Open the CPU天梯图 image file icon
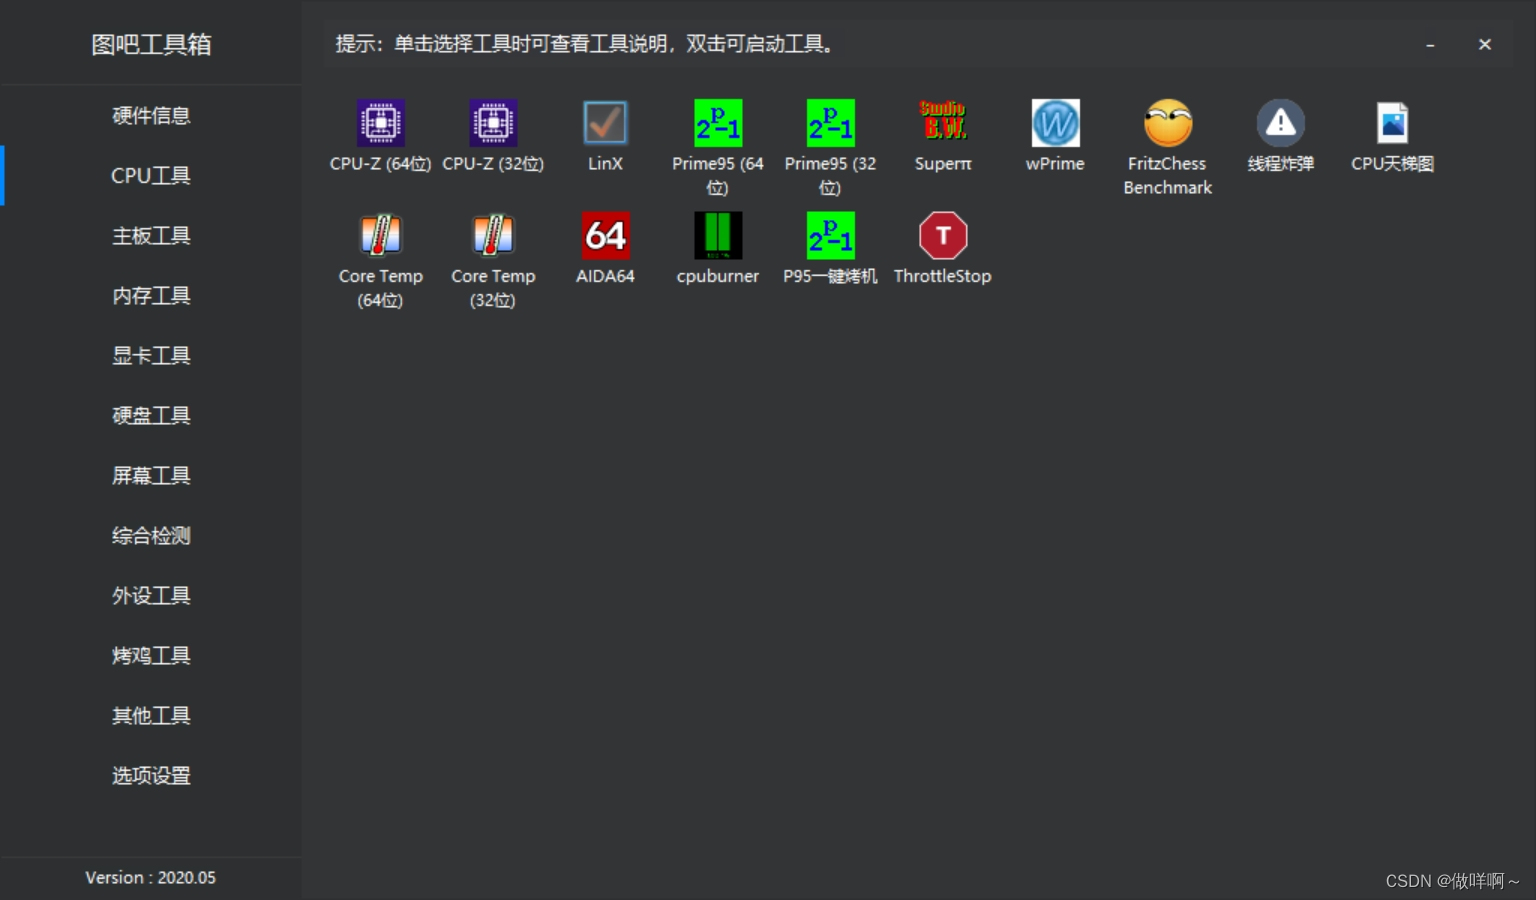Viewport: 1536px width, 900px height. pos(1392,123)
